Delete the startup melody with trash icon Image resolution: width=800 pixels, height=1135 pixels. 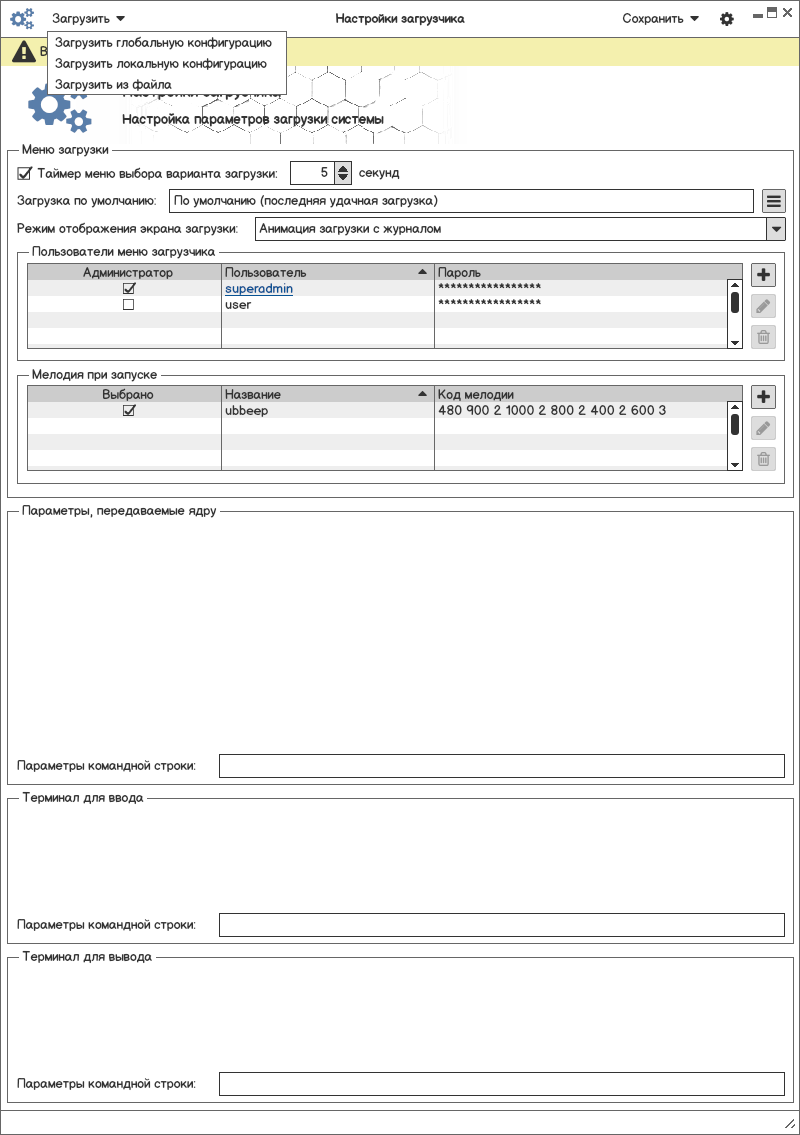tap(763, 458)
